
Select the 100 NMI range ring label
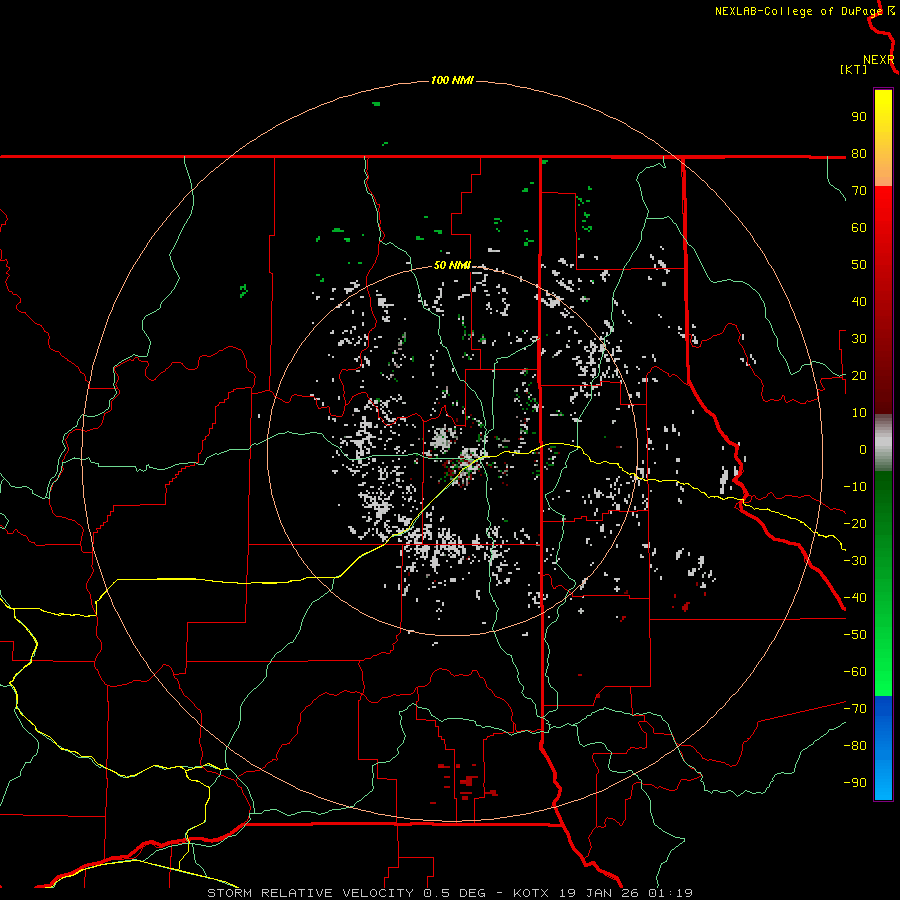[x=452, y=80]
